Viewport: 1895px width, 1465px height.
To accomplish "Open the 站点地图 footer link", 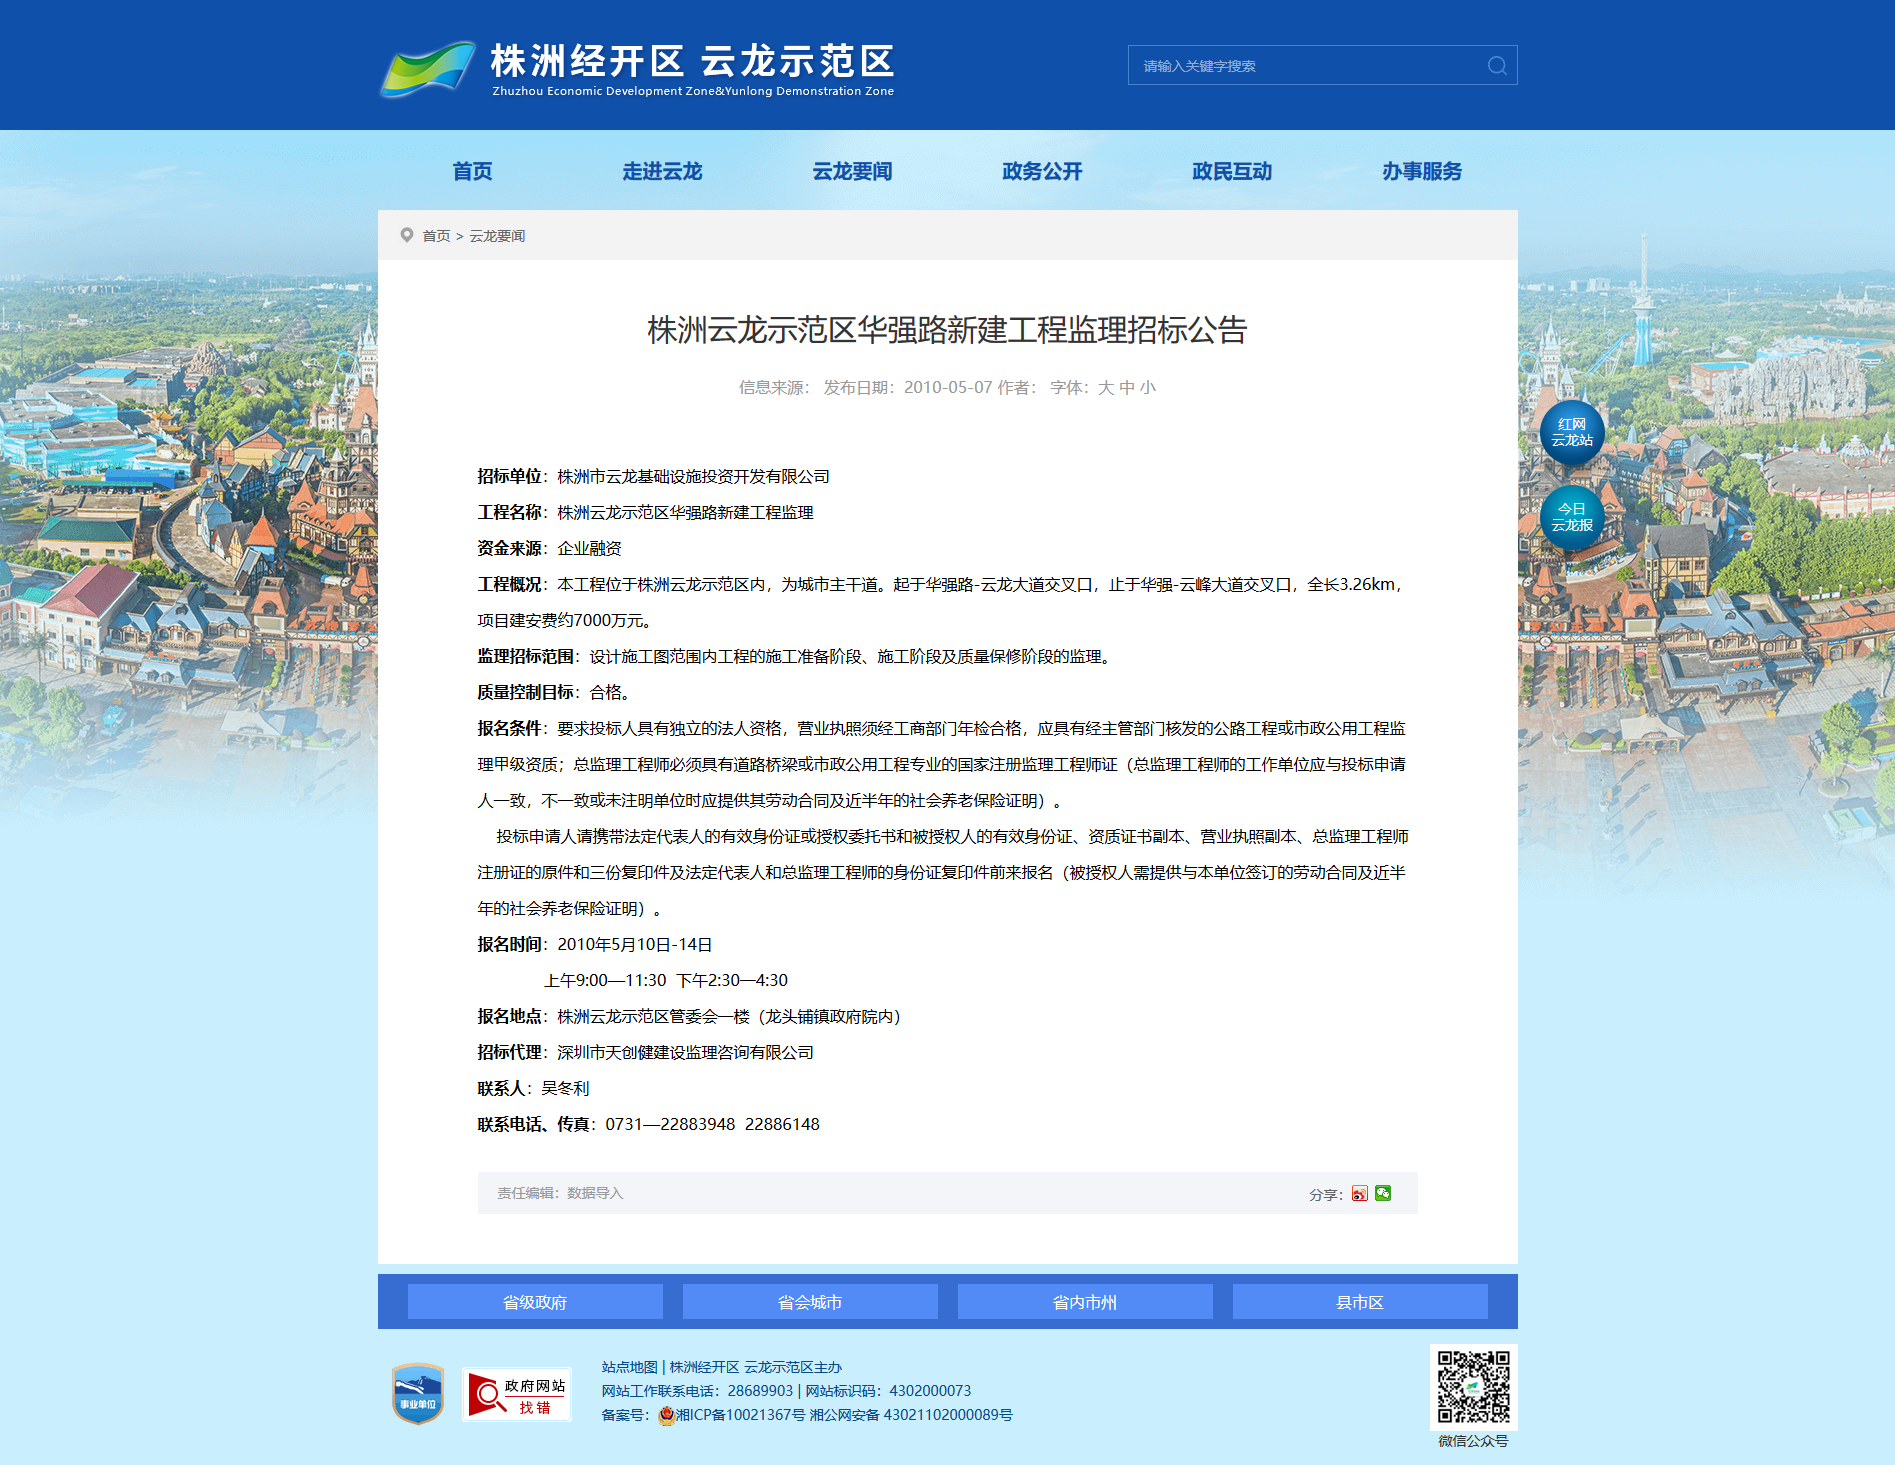I will (629, 1367).
